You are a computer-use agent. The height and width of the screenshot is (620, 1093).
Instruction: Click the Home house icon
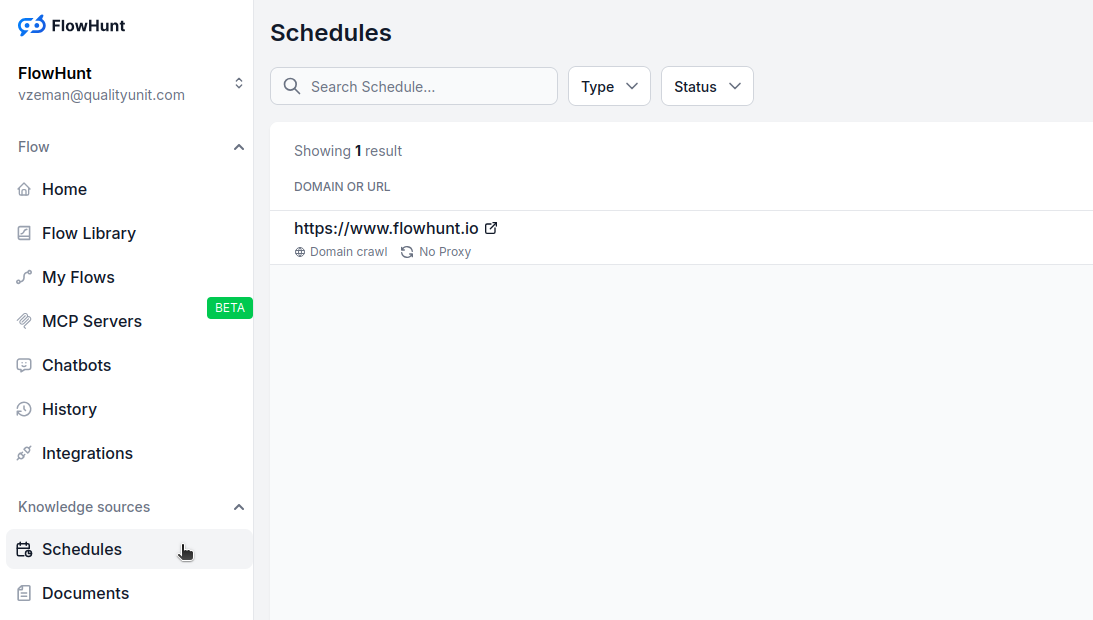pos(25,189)
